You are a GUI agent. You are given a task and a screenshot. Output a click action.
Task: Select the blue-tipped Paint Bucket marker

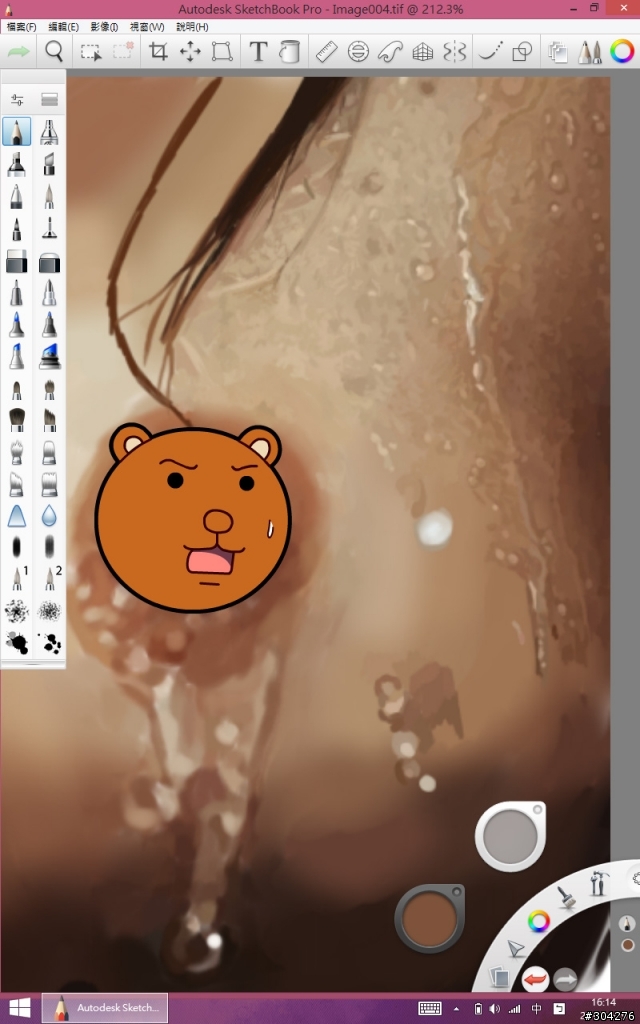49,356
